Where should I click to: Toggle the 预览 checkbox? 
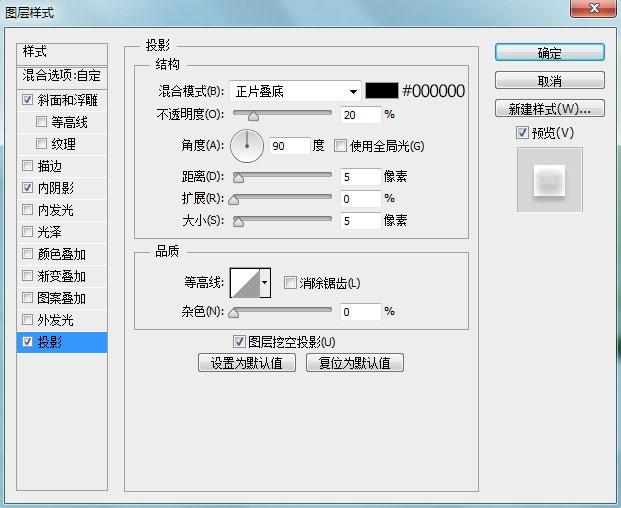(x=522, y=132)
